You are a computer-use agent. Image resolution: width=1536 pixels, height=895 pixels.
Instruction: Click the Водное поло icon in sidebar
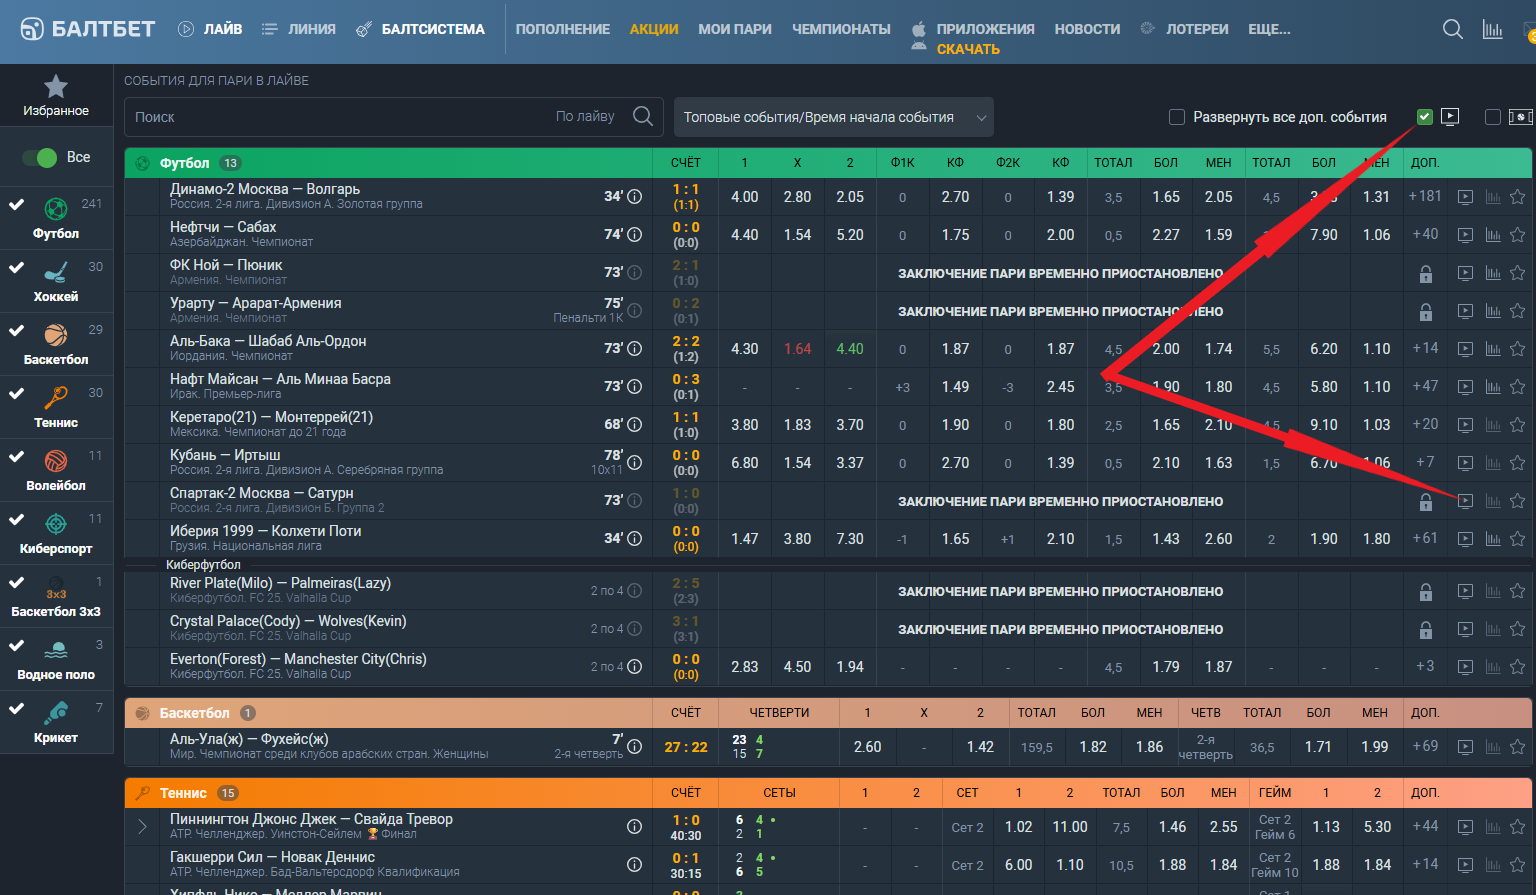[x=56, y=650]
